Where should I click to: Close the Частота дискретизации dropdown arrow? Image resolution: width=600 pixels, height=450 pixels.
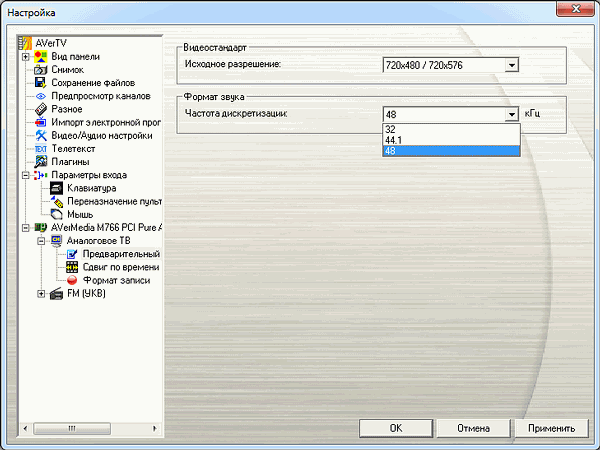[x=512, y=114]
